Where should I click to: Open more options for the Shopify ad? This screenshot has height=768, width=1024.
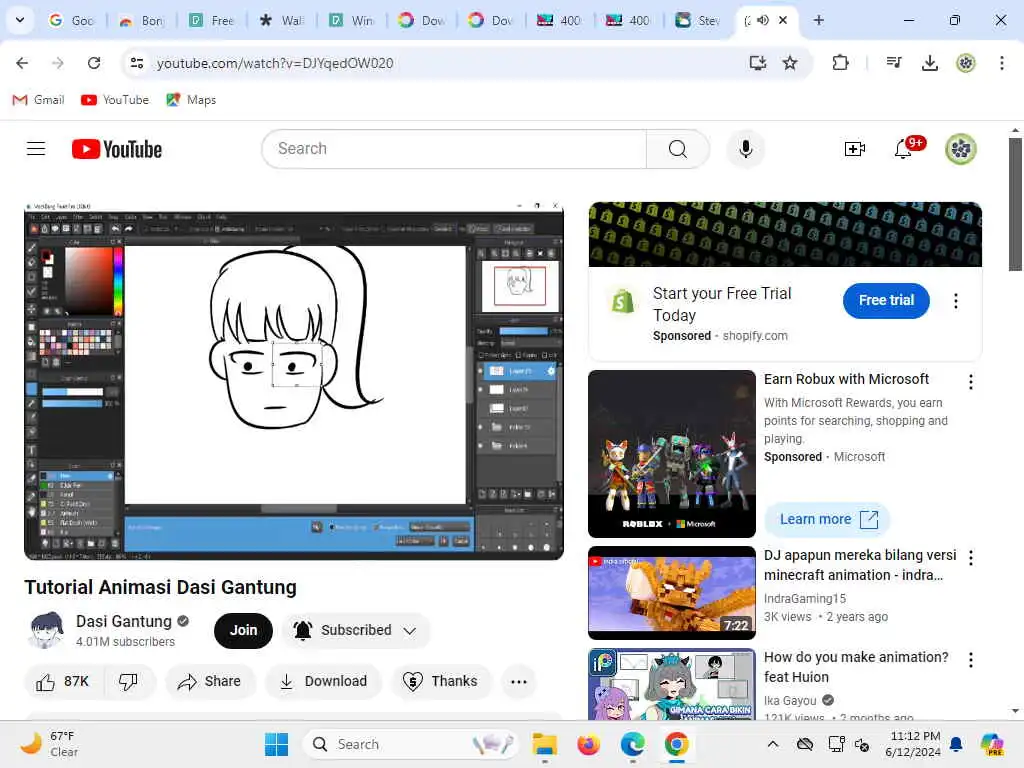955,301
